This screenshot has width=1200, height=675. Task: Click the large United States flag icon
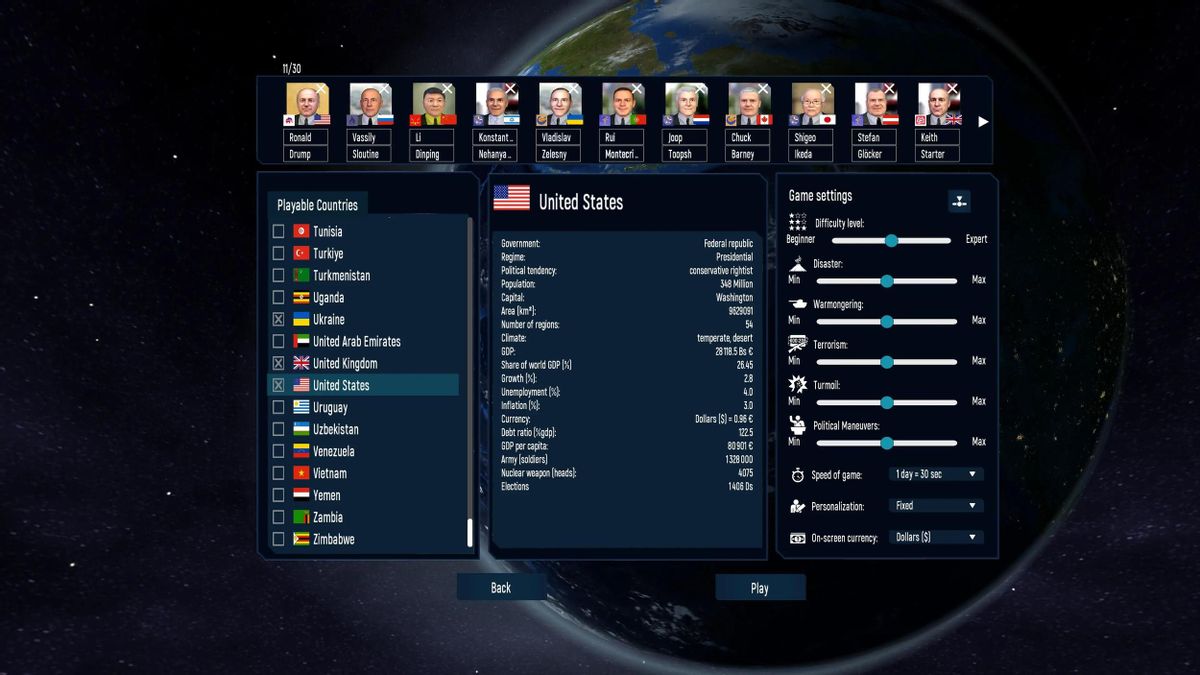coord(512,198)
